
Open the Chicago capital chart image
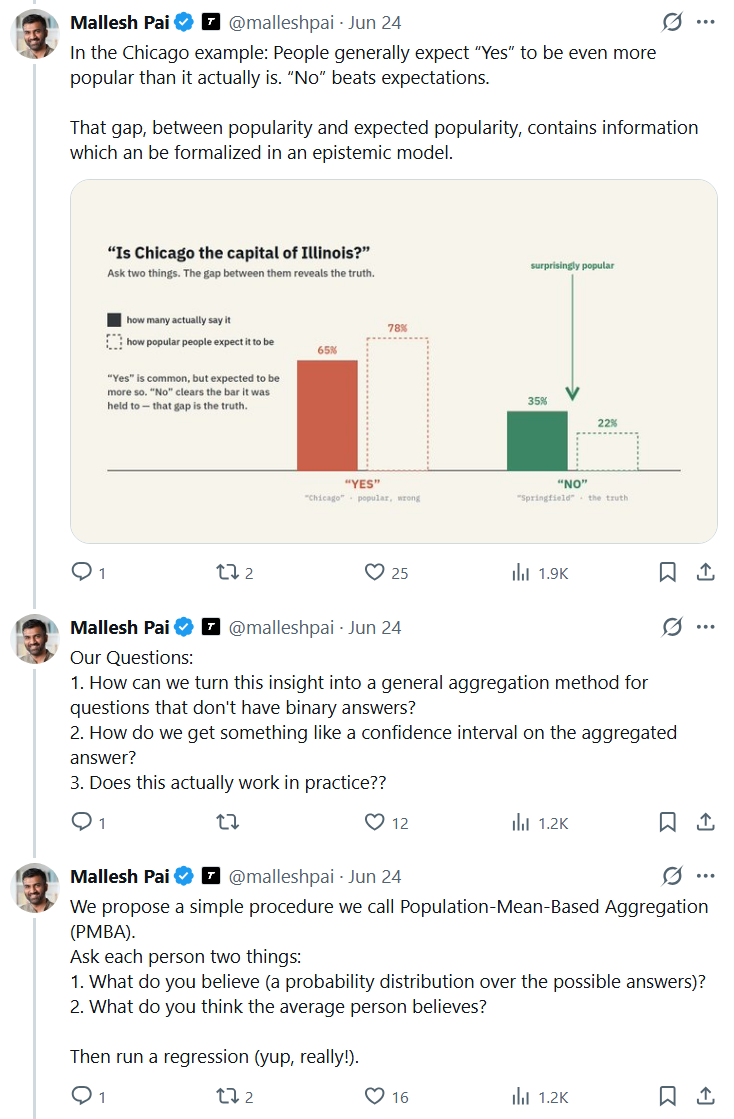pyautogui.click(x=394, y=361)
